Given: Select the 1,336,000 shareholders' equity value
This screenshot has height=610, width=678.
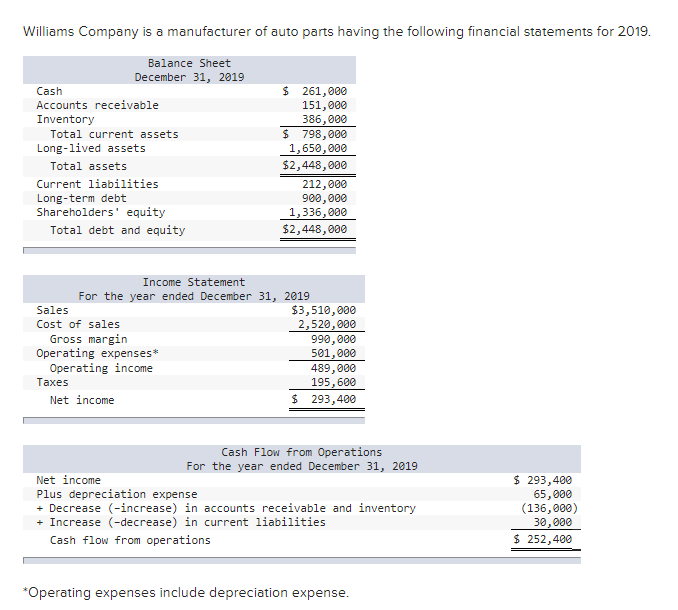Looking at the screenshot, I should [x=318, y=212].
